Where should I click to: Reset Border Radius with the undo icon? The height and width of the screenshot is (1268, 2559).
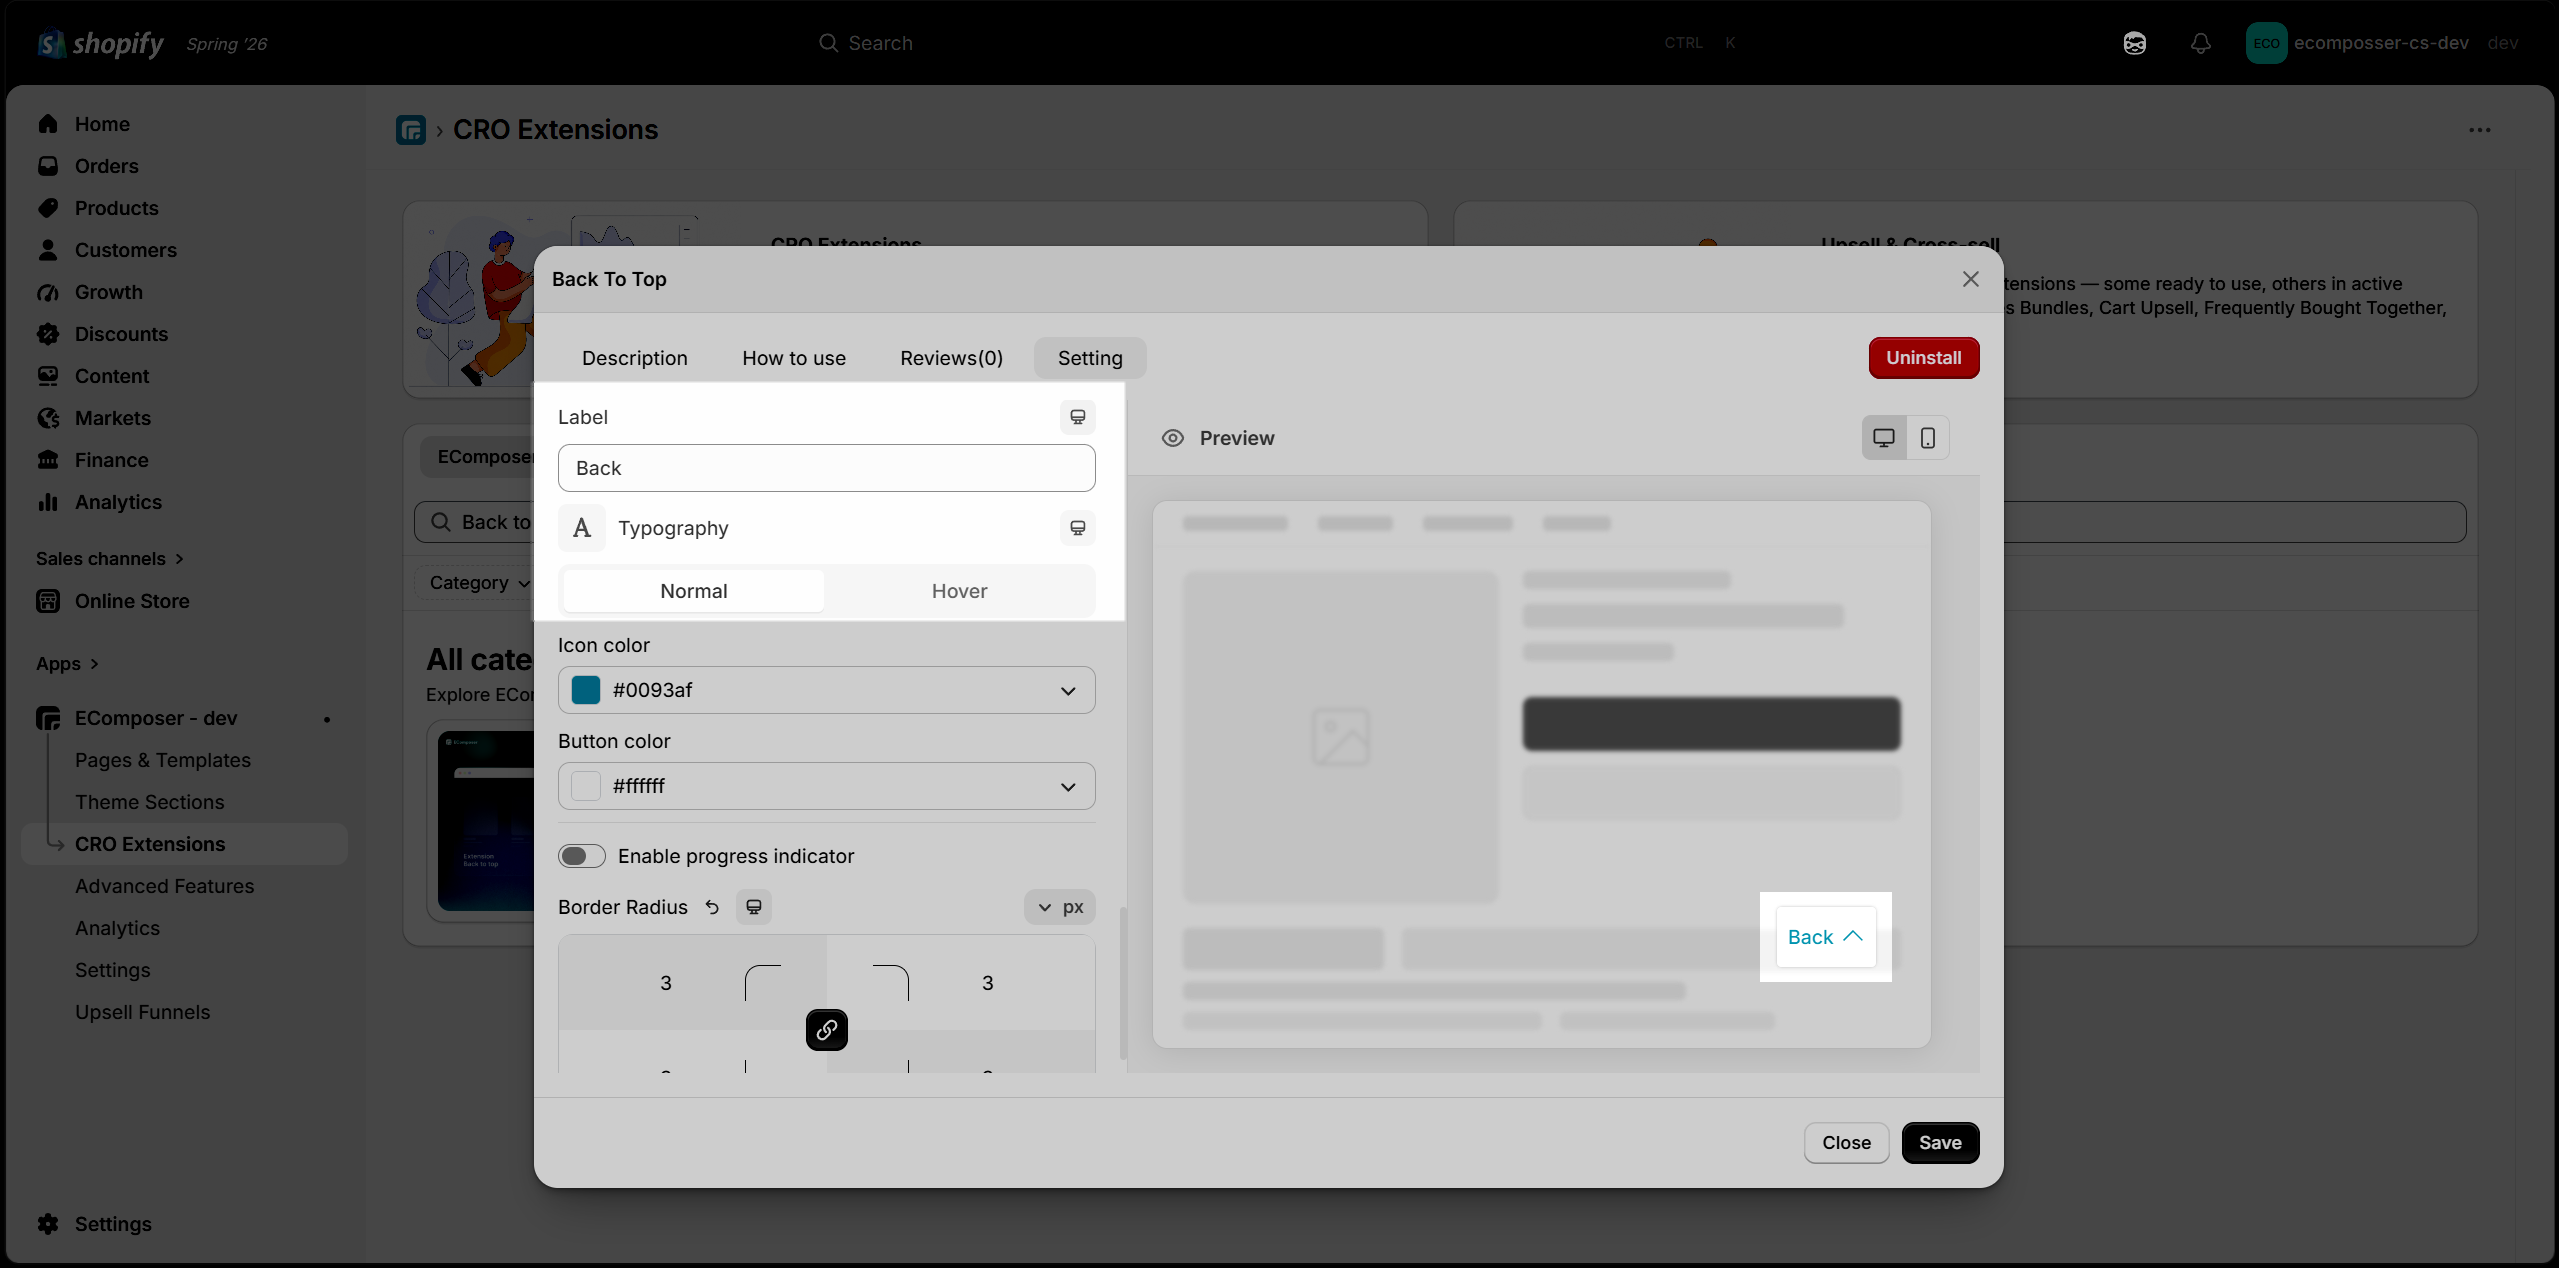point(712,907)
